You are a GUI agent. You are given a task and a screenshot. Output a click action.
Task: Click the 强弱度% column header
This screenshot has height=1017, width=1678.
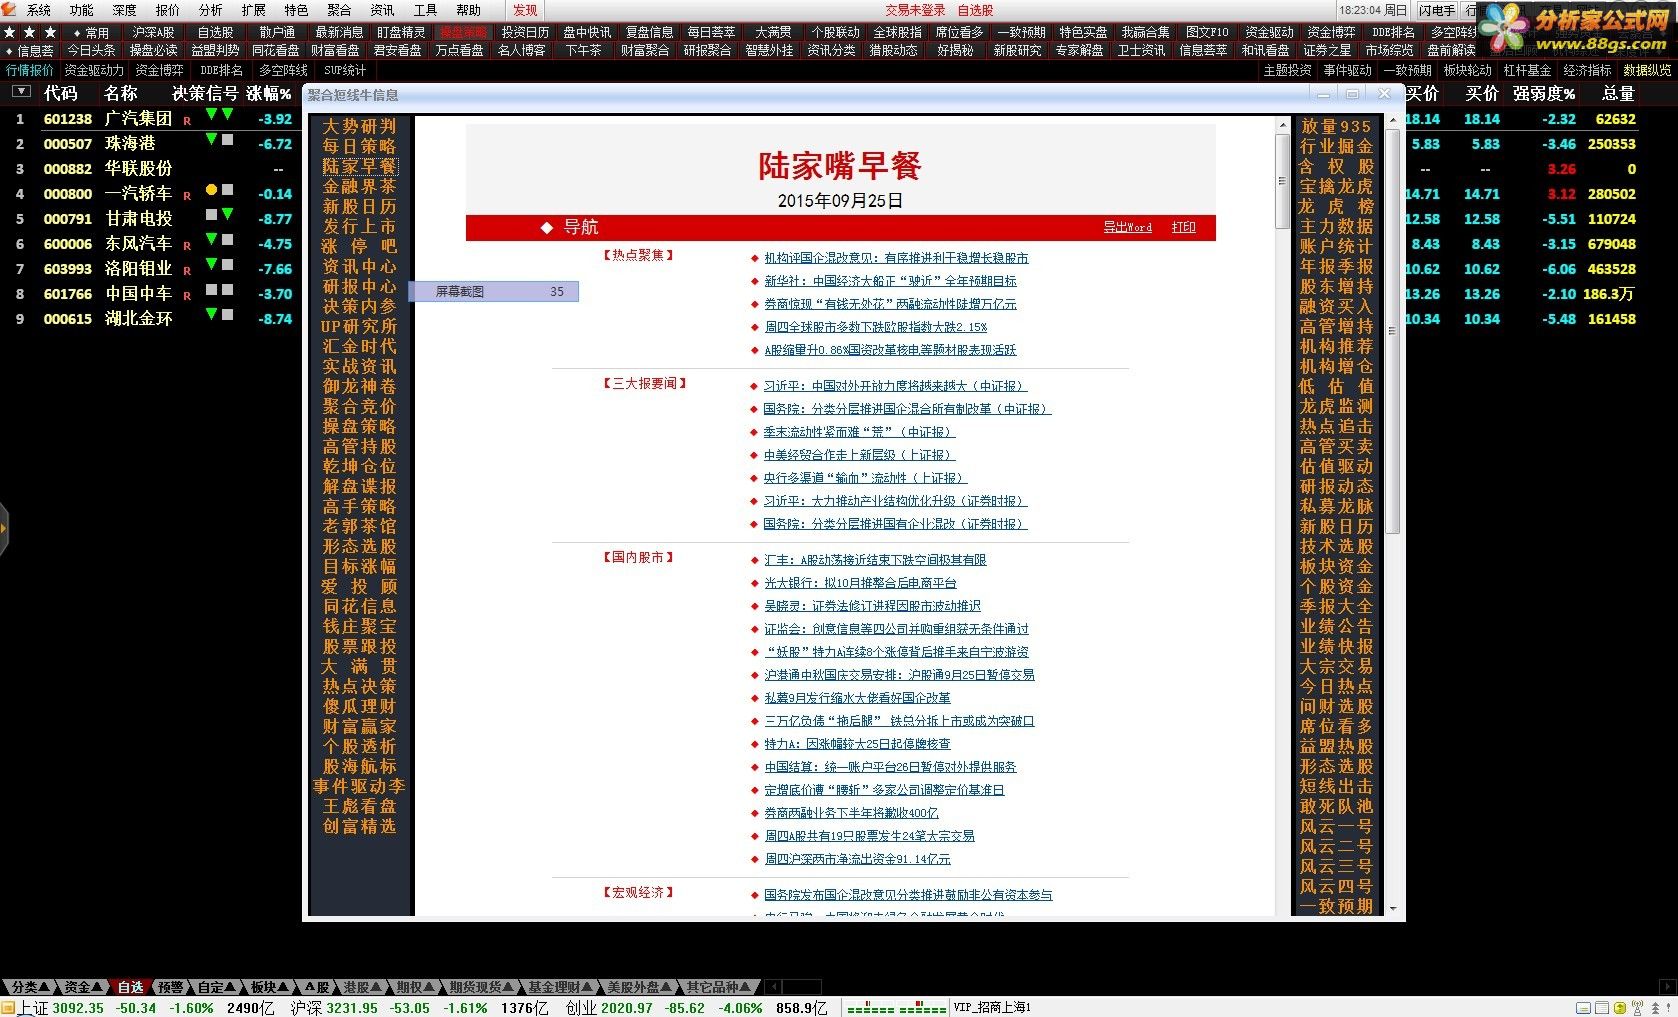[1543, 93]
